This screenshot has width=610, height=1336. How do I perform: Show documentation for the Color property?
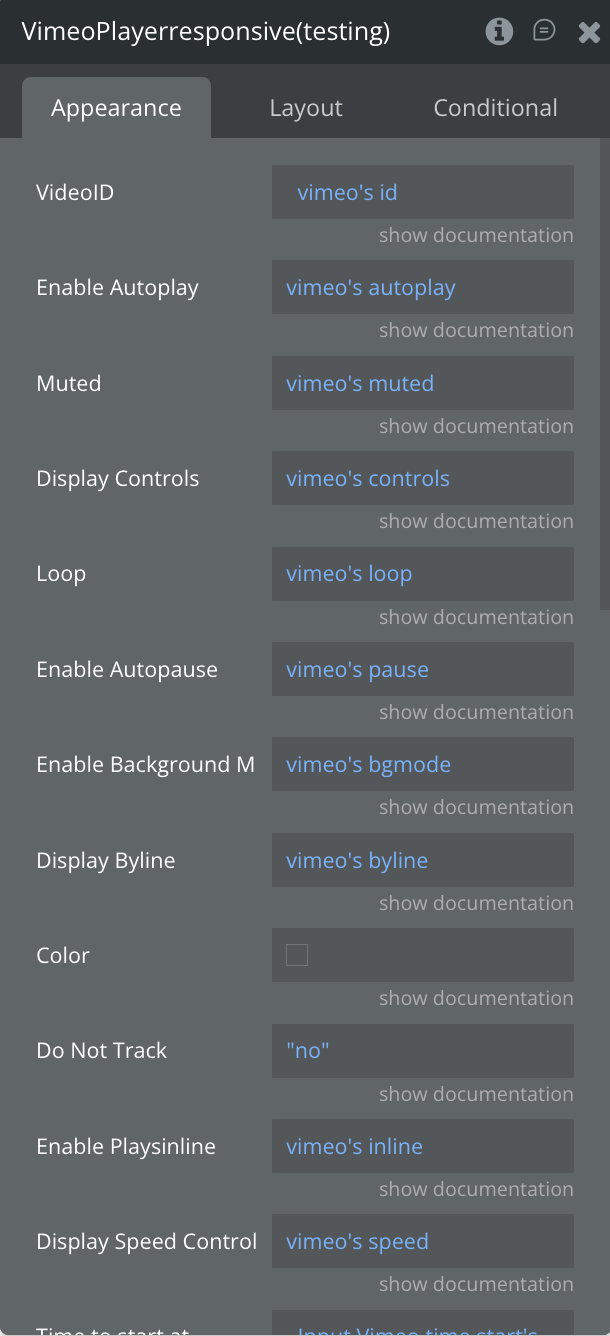476,998
